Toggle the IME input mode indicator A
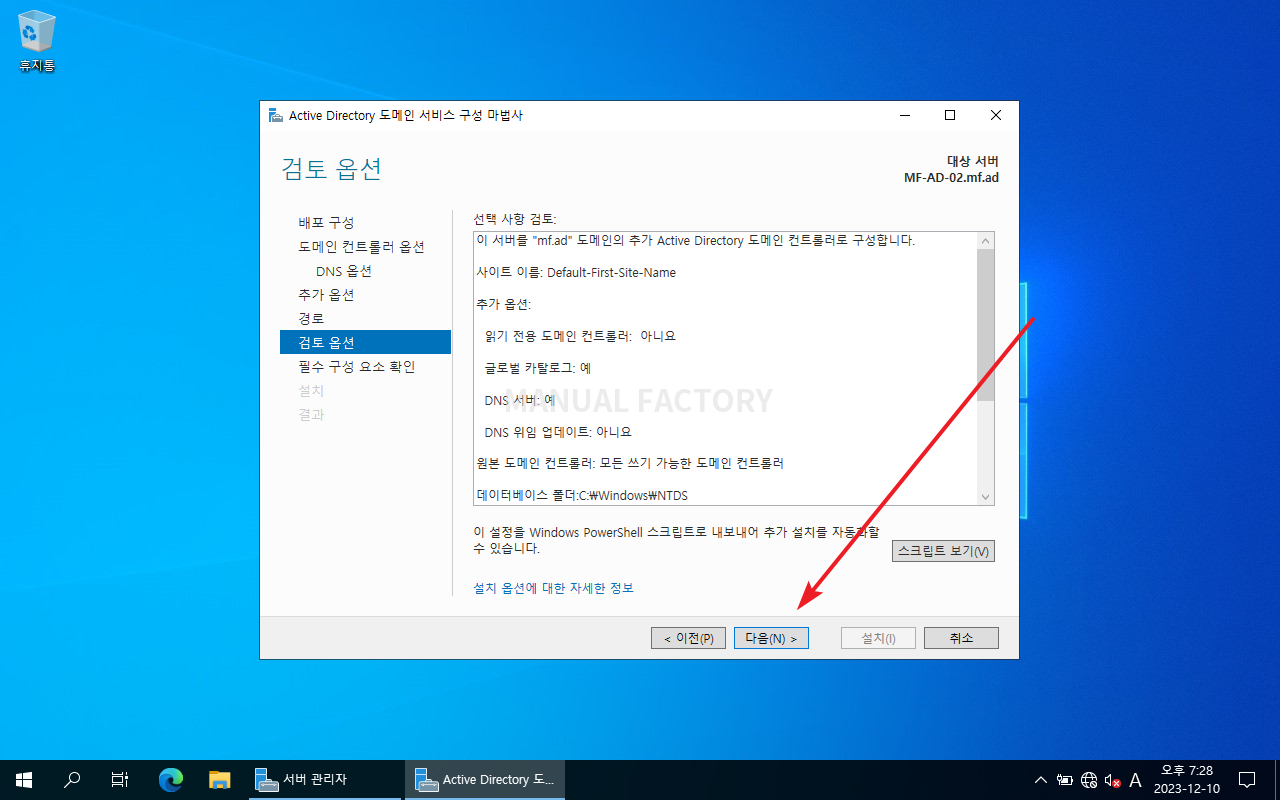Viewport: 1280px width, 800px height. click(1135, 780)
